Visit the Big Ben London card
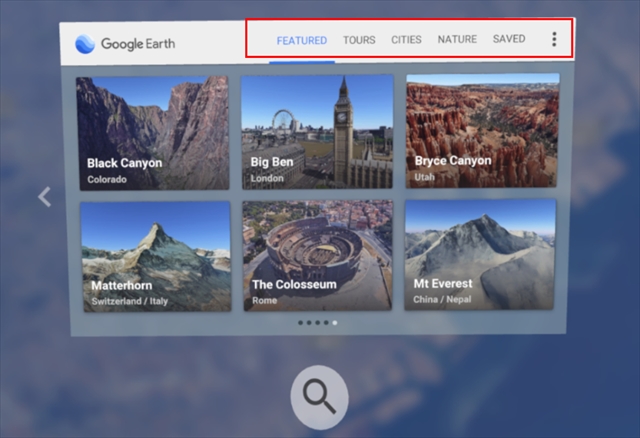 (x=317, y=132)
